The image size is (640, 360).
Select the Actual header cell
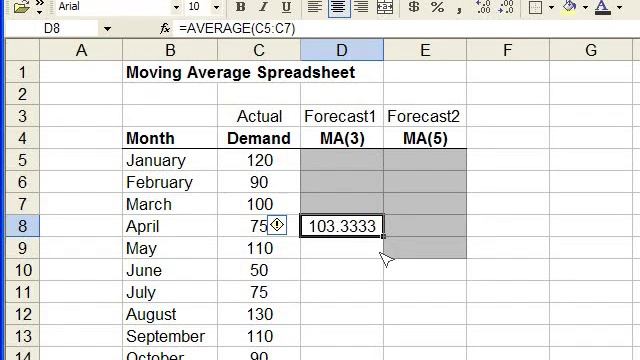click(x=259, y=116)
